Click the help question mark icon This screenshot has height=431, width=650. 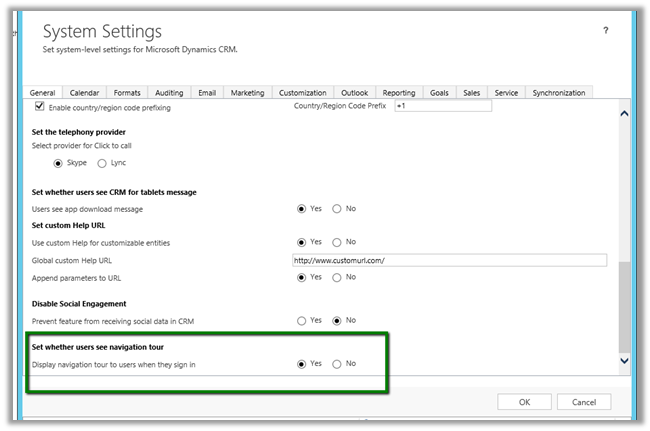(x=605, y=31)
